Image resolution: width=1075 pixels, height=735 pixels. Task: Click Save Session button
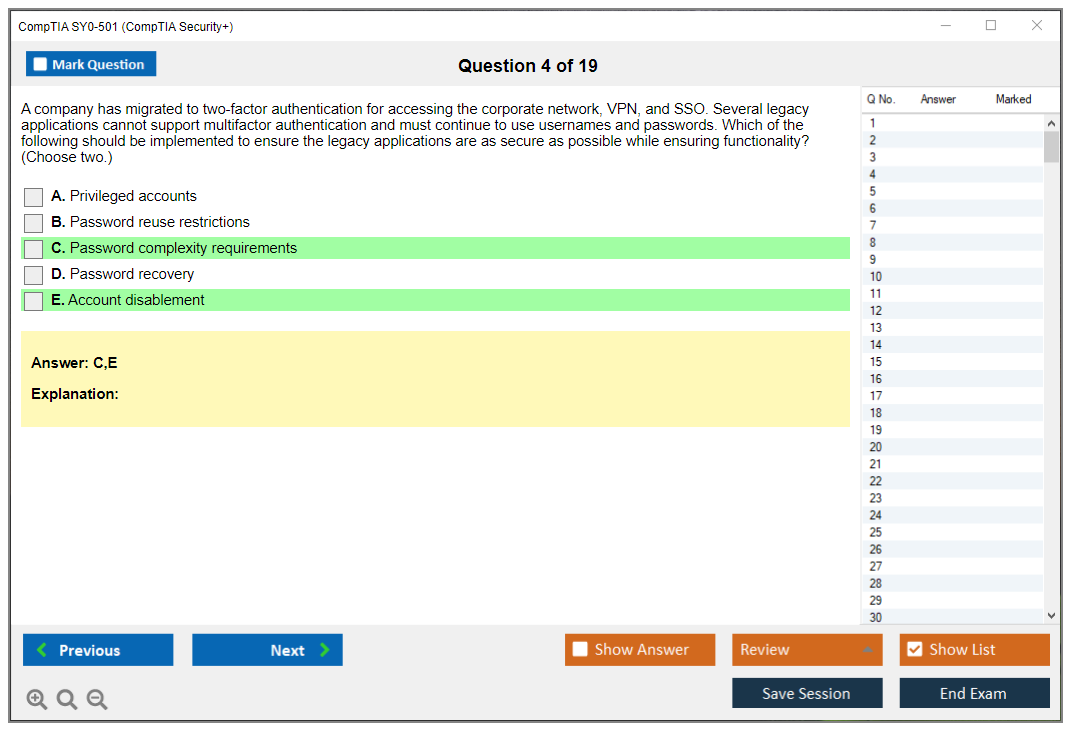pyautogui.click(x=806, y=693)
